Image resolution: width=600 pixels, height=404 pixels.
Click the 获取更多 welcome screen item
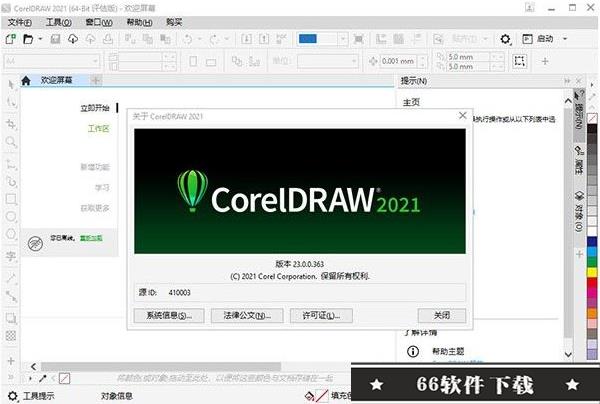95,208
